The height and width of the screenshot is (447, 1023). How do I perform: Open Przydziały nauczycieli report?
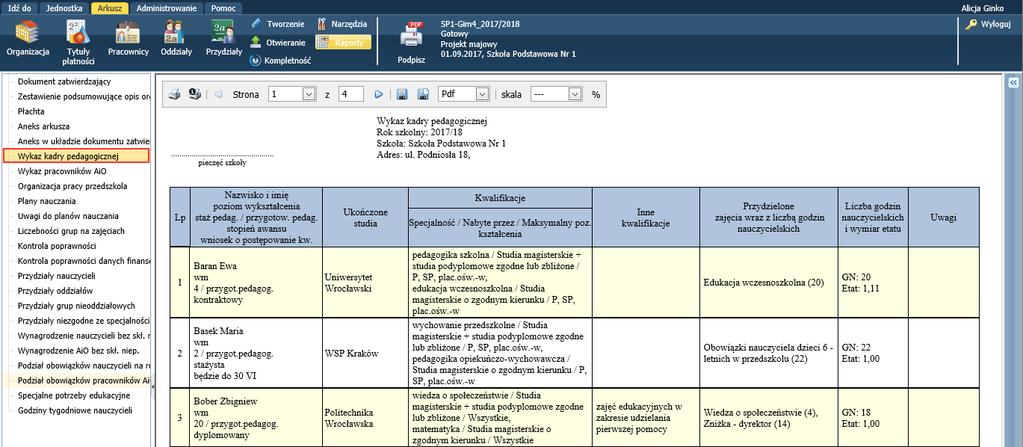pos(57,276)
